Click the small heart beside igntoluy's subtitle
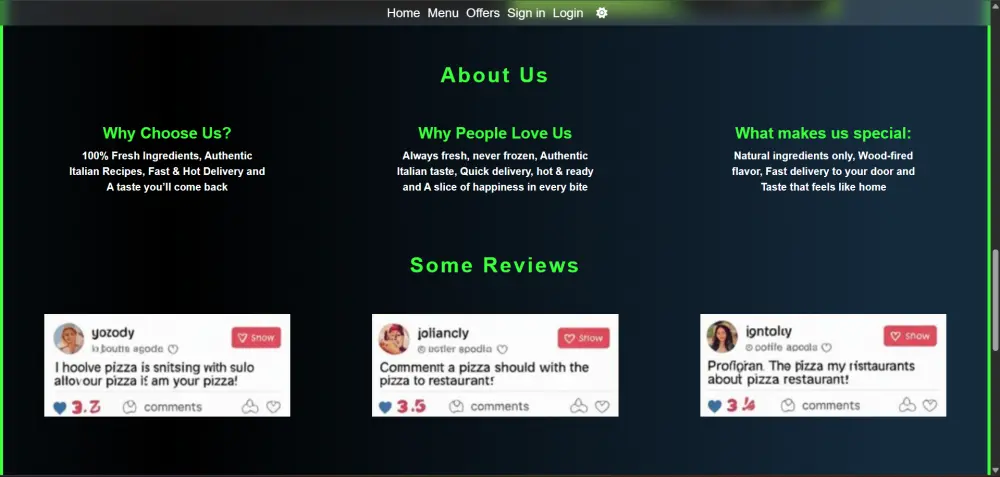 [827, 348]
